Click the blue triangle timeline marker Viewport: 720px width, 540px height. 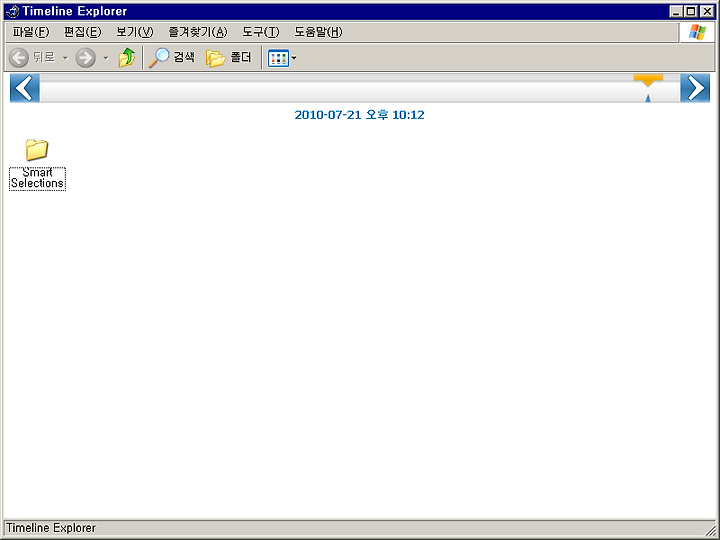648,98
